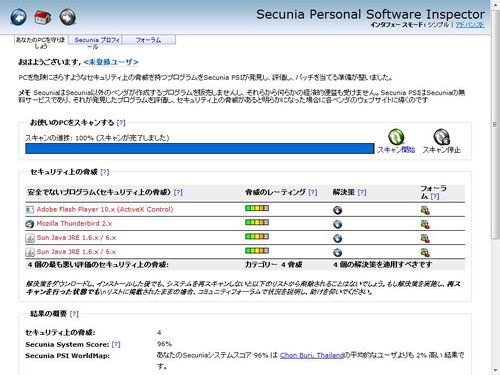Open Mozilla Thunderbird 2.x link
Screen dimensions: 500x375
tap(74, 223)
